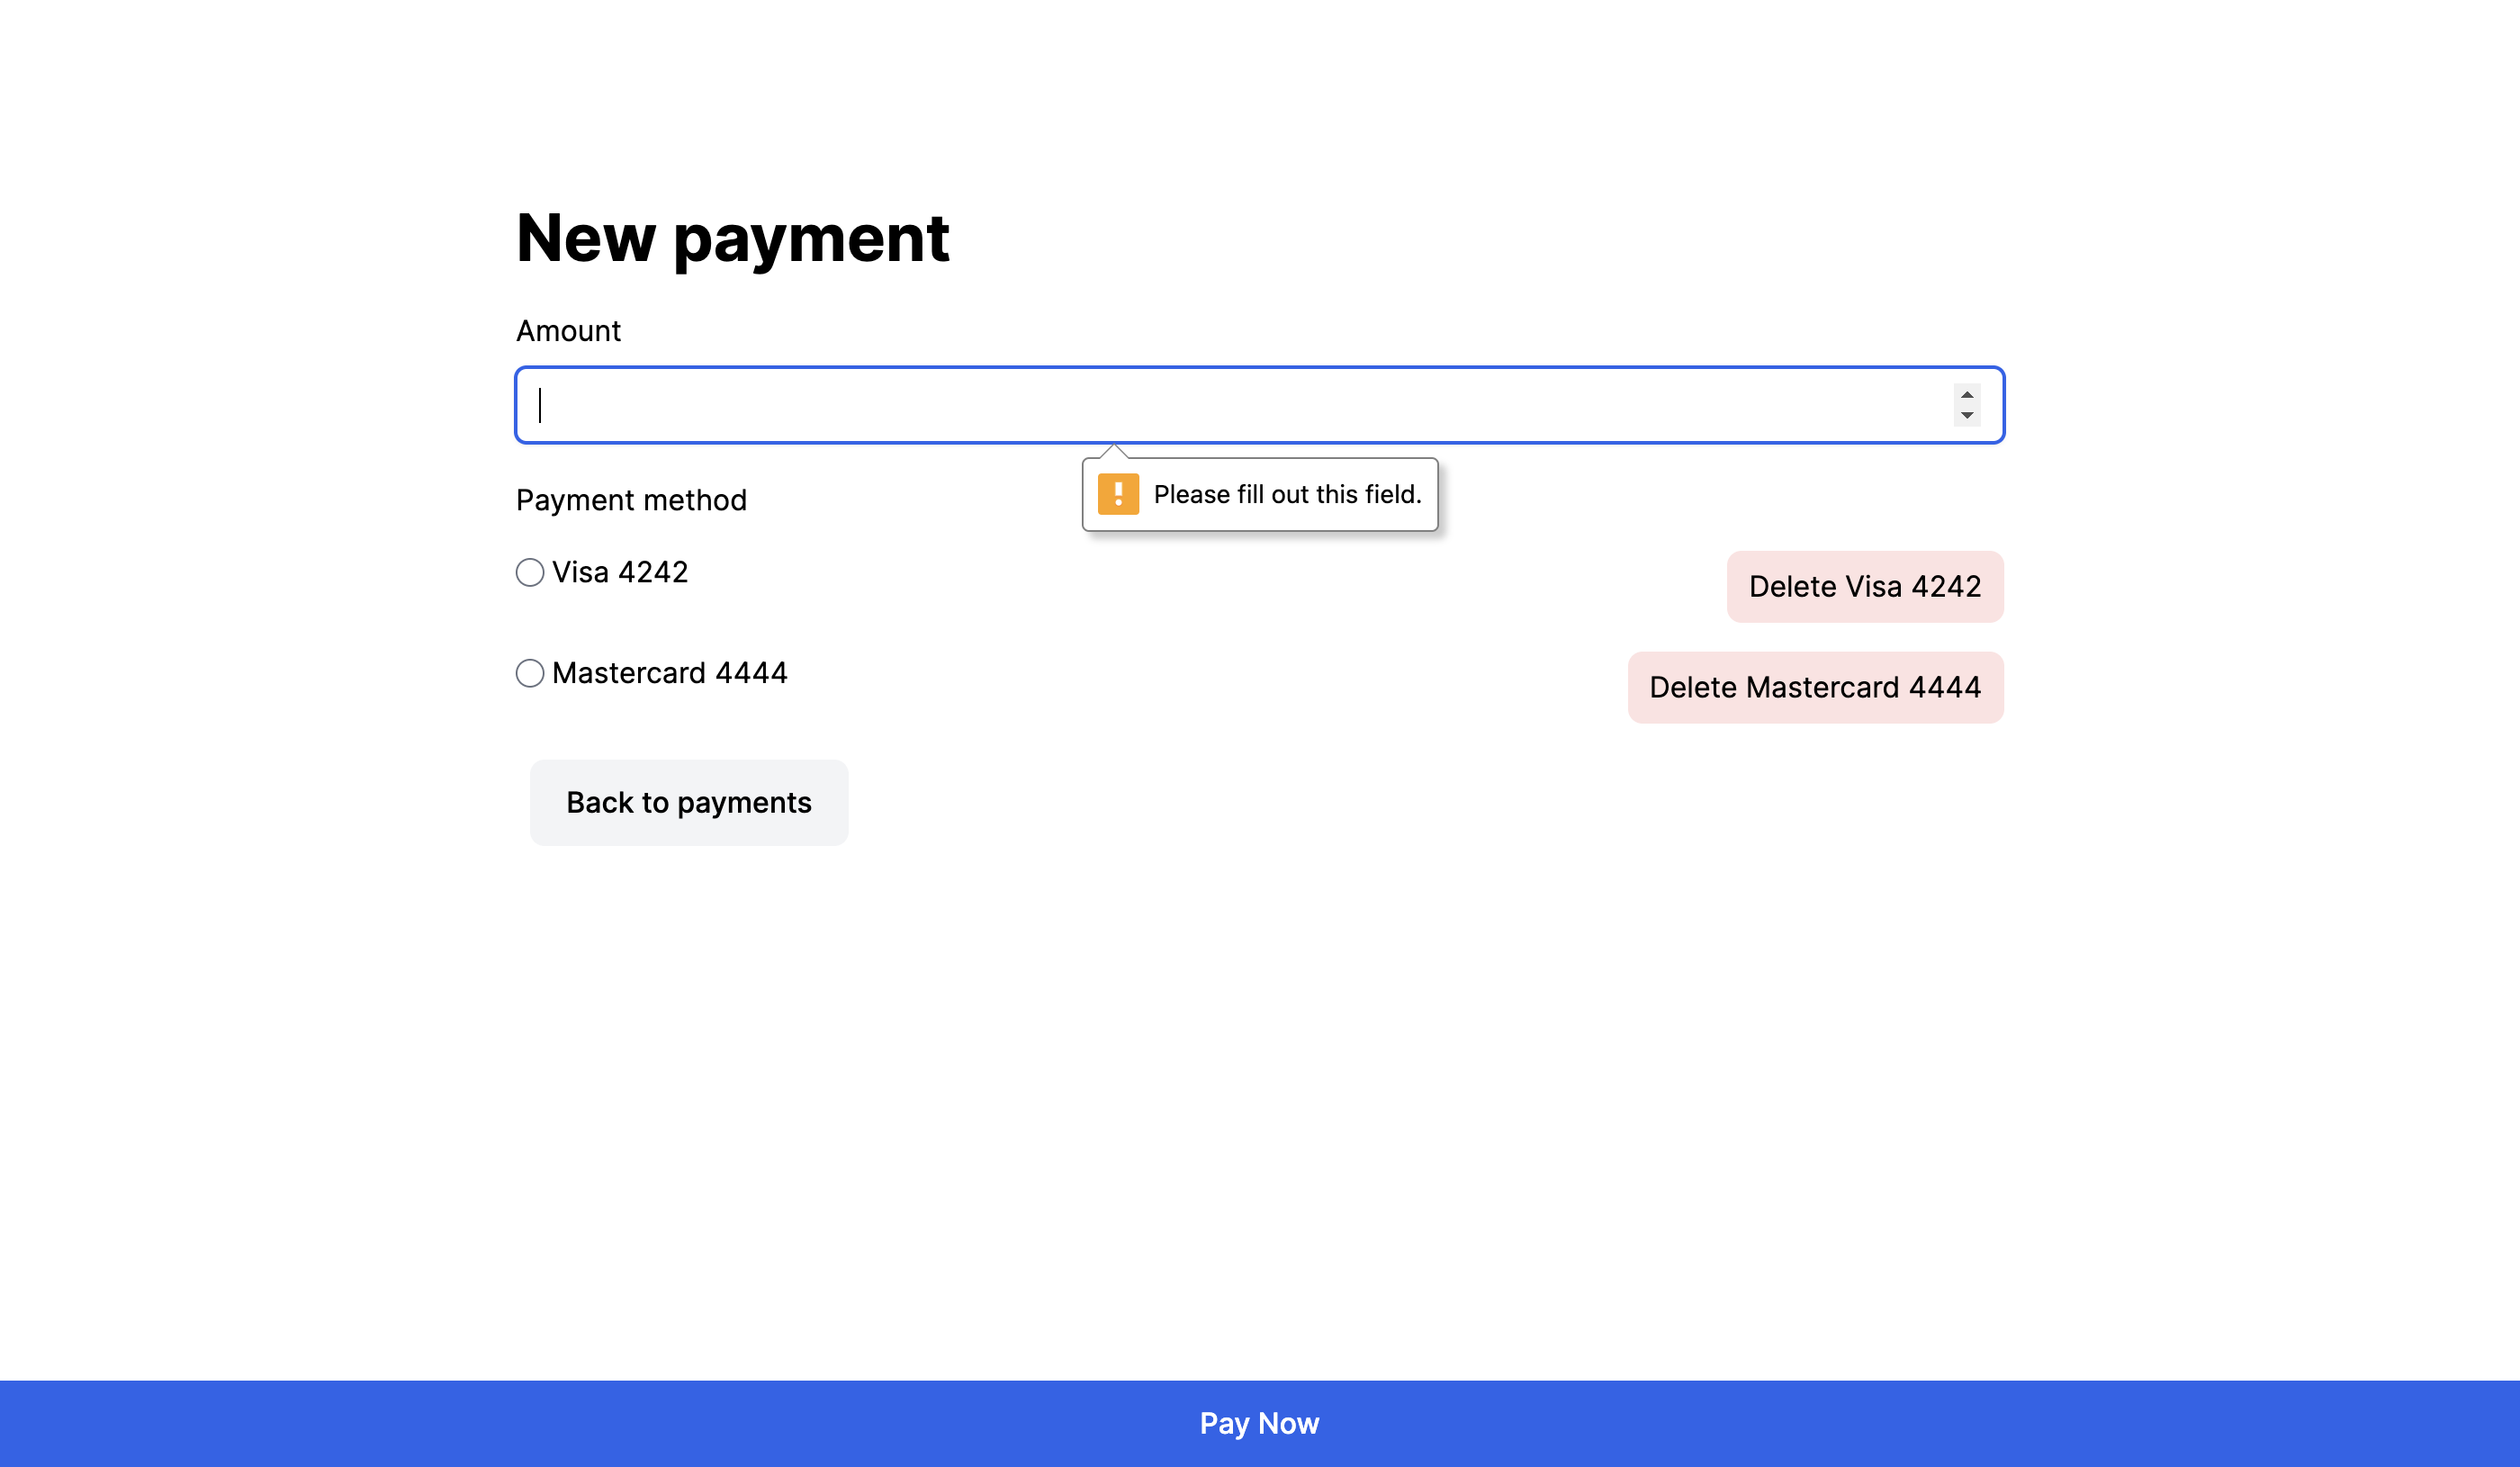Viewport: 2520px width, 1467px height.
Task: Click the Delete Mastercard 4444 button
Action: point(1815,688)
